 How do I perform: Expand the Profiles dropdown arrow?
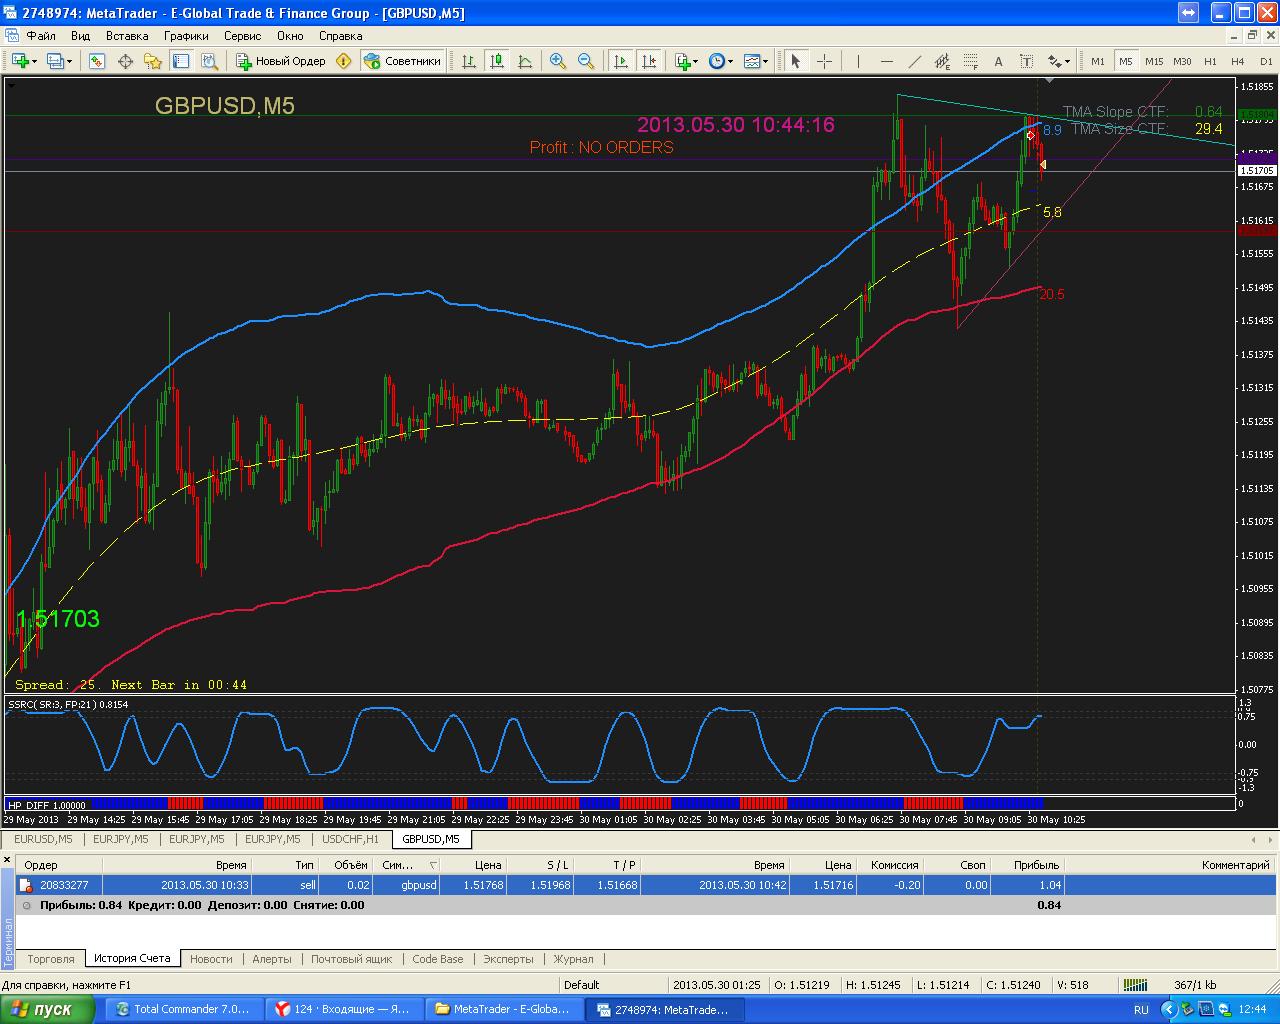pos(69,61)
